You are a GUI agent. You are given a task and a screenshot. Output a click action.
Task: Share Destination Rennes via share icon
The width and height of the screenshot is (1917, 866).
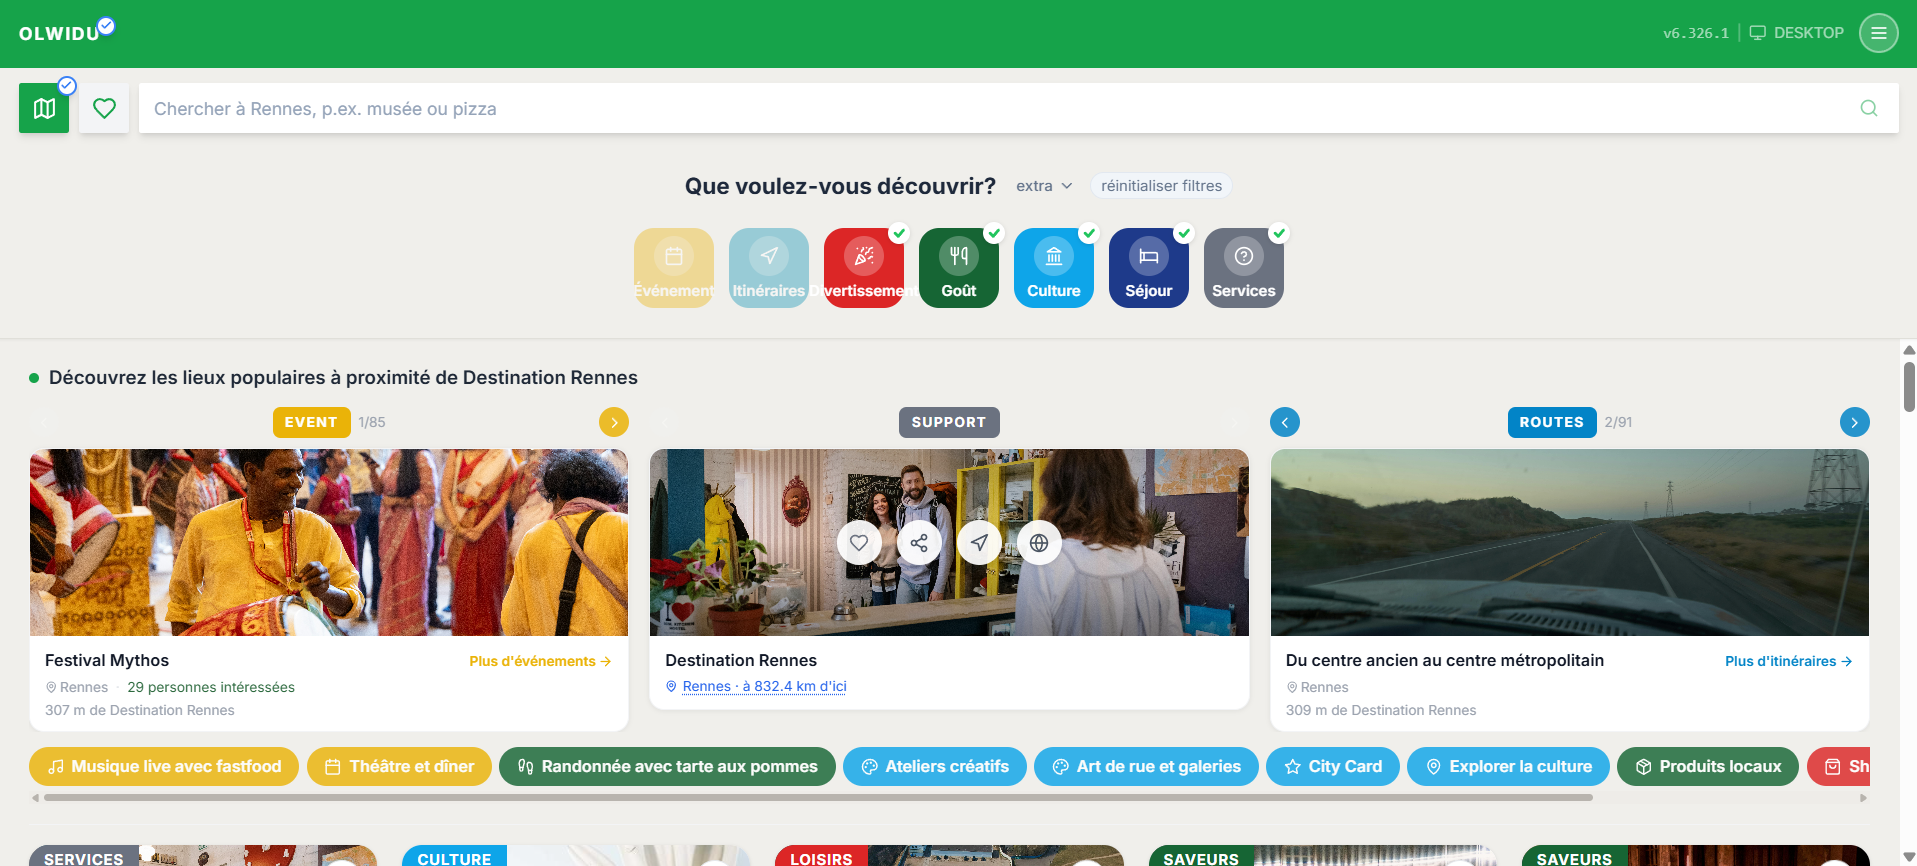tap(919, 543)
